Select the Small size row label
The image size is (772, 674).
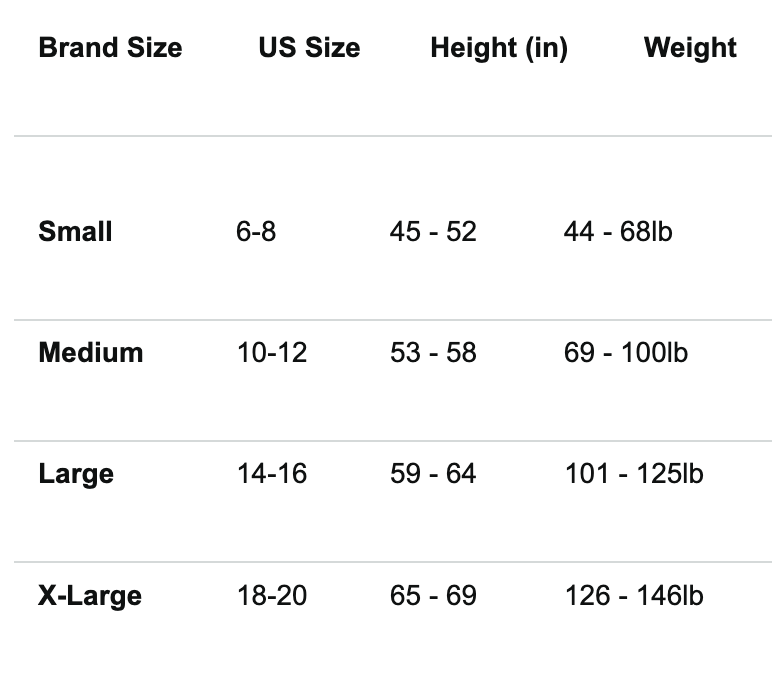[75, 231]
